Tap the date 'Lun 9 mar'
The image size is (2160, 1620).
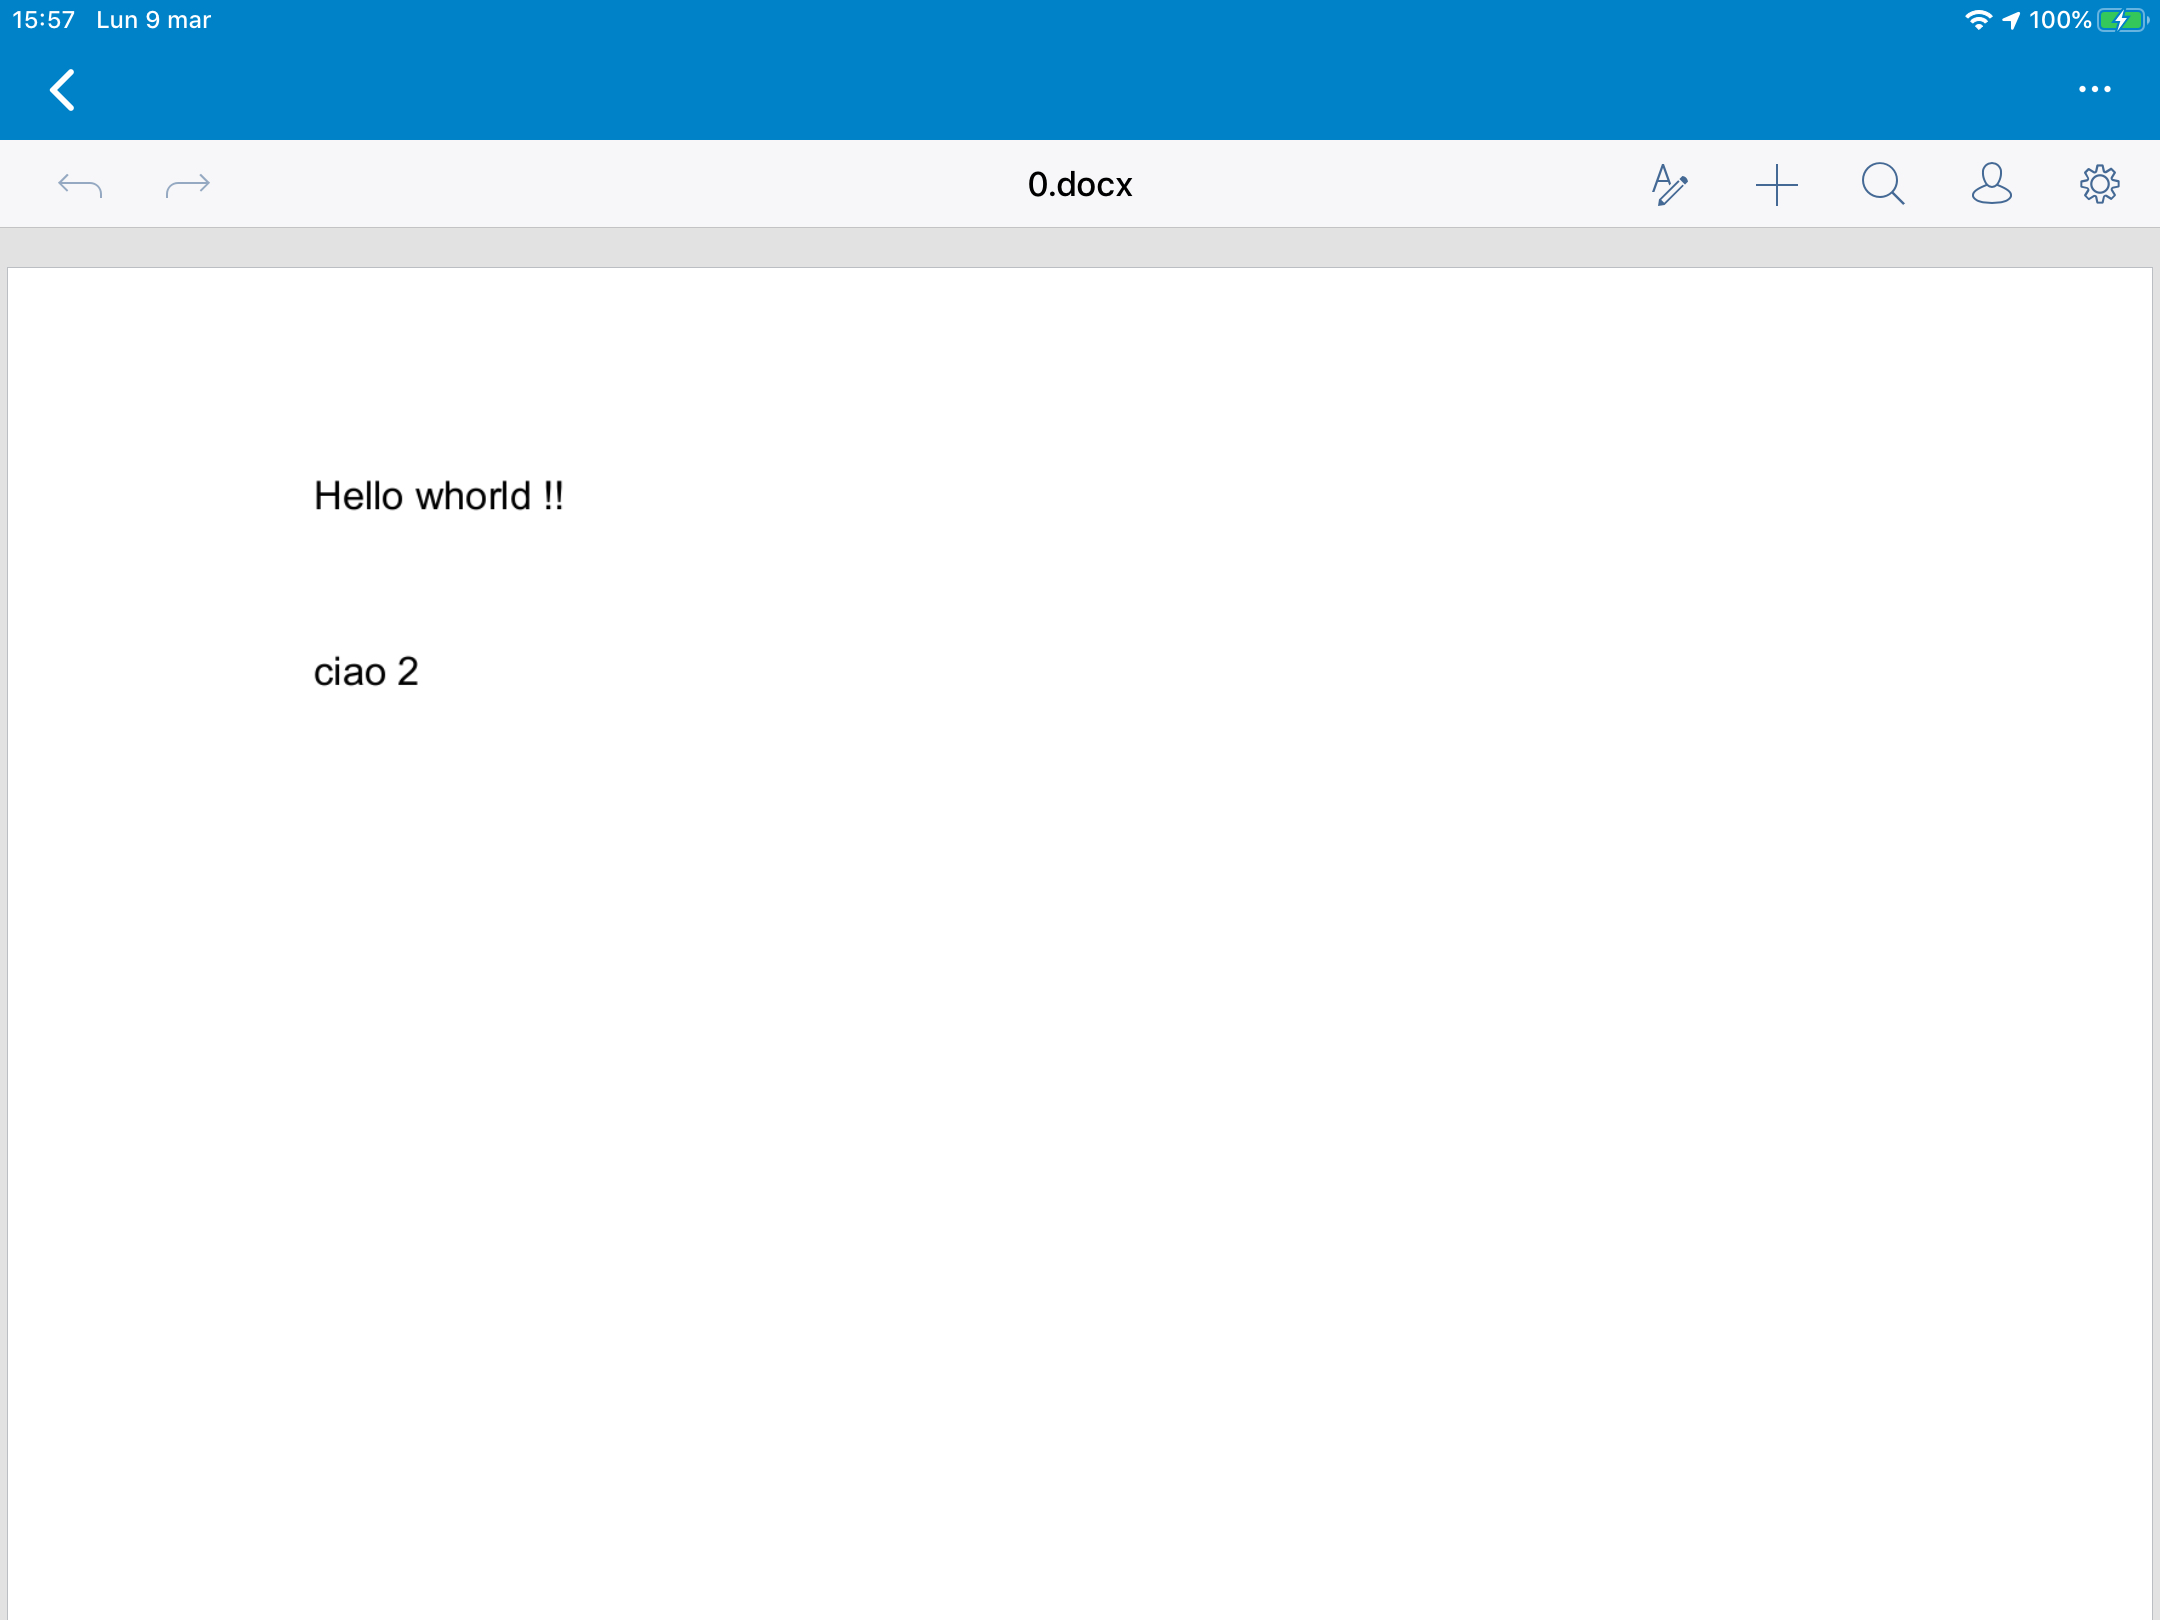[153, 20]
